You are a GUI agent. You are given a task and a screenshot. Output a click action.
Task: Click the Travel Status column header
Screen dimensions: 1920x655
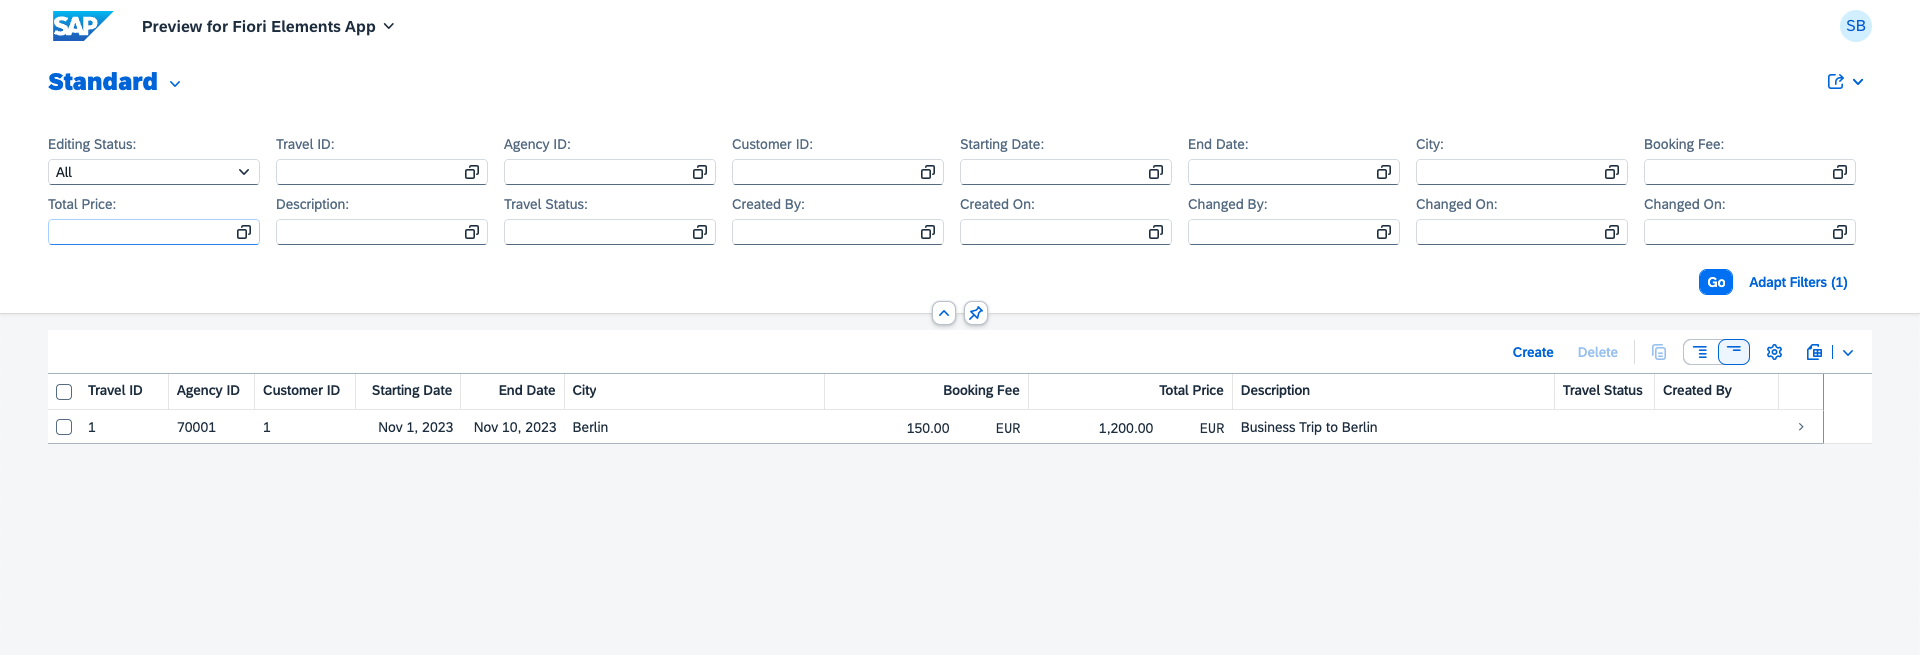tap(1603, 391)
